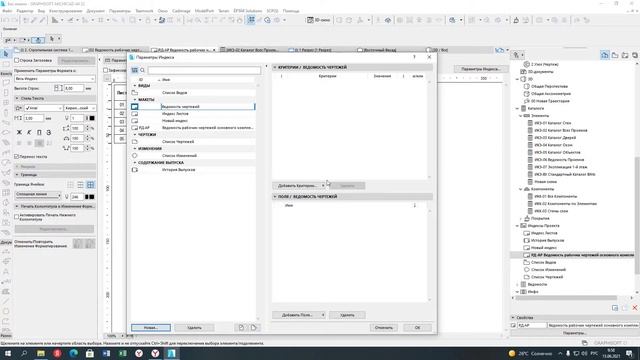Open the Layout Book navigator icon
640x360 pixels.
(625, 55)
